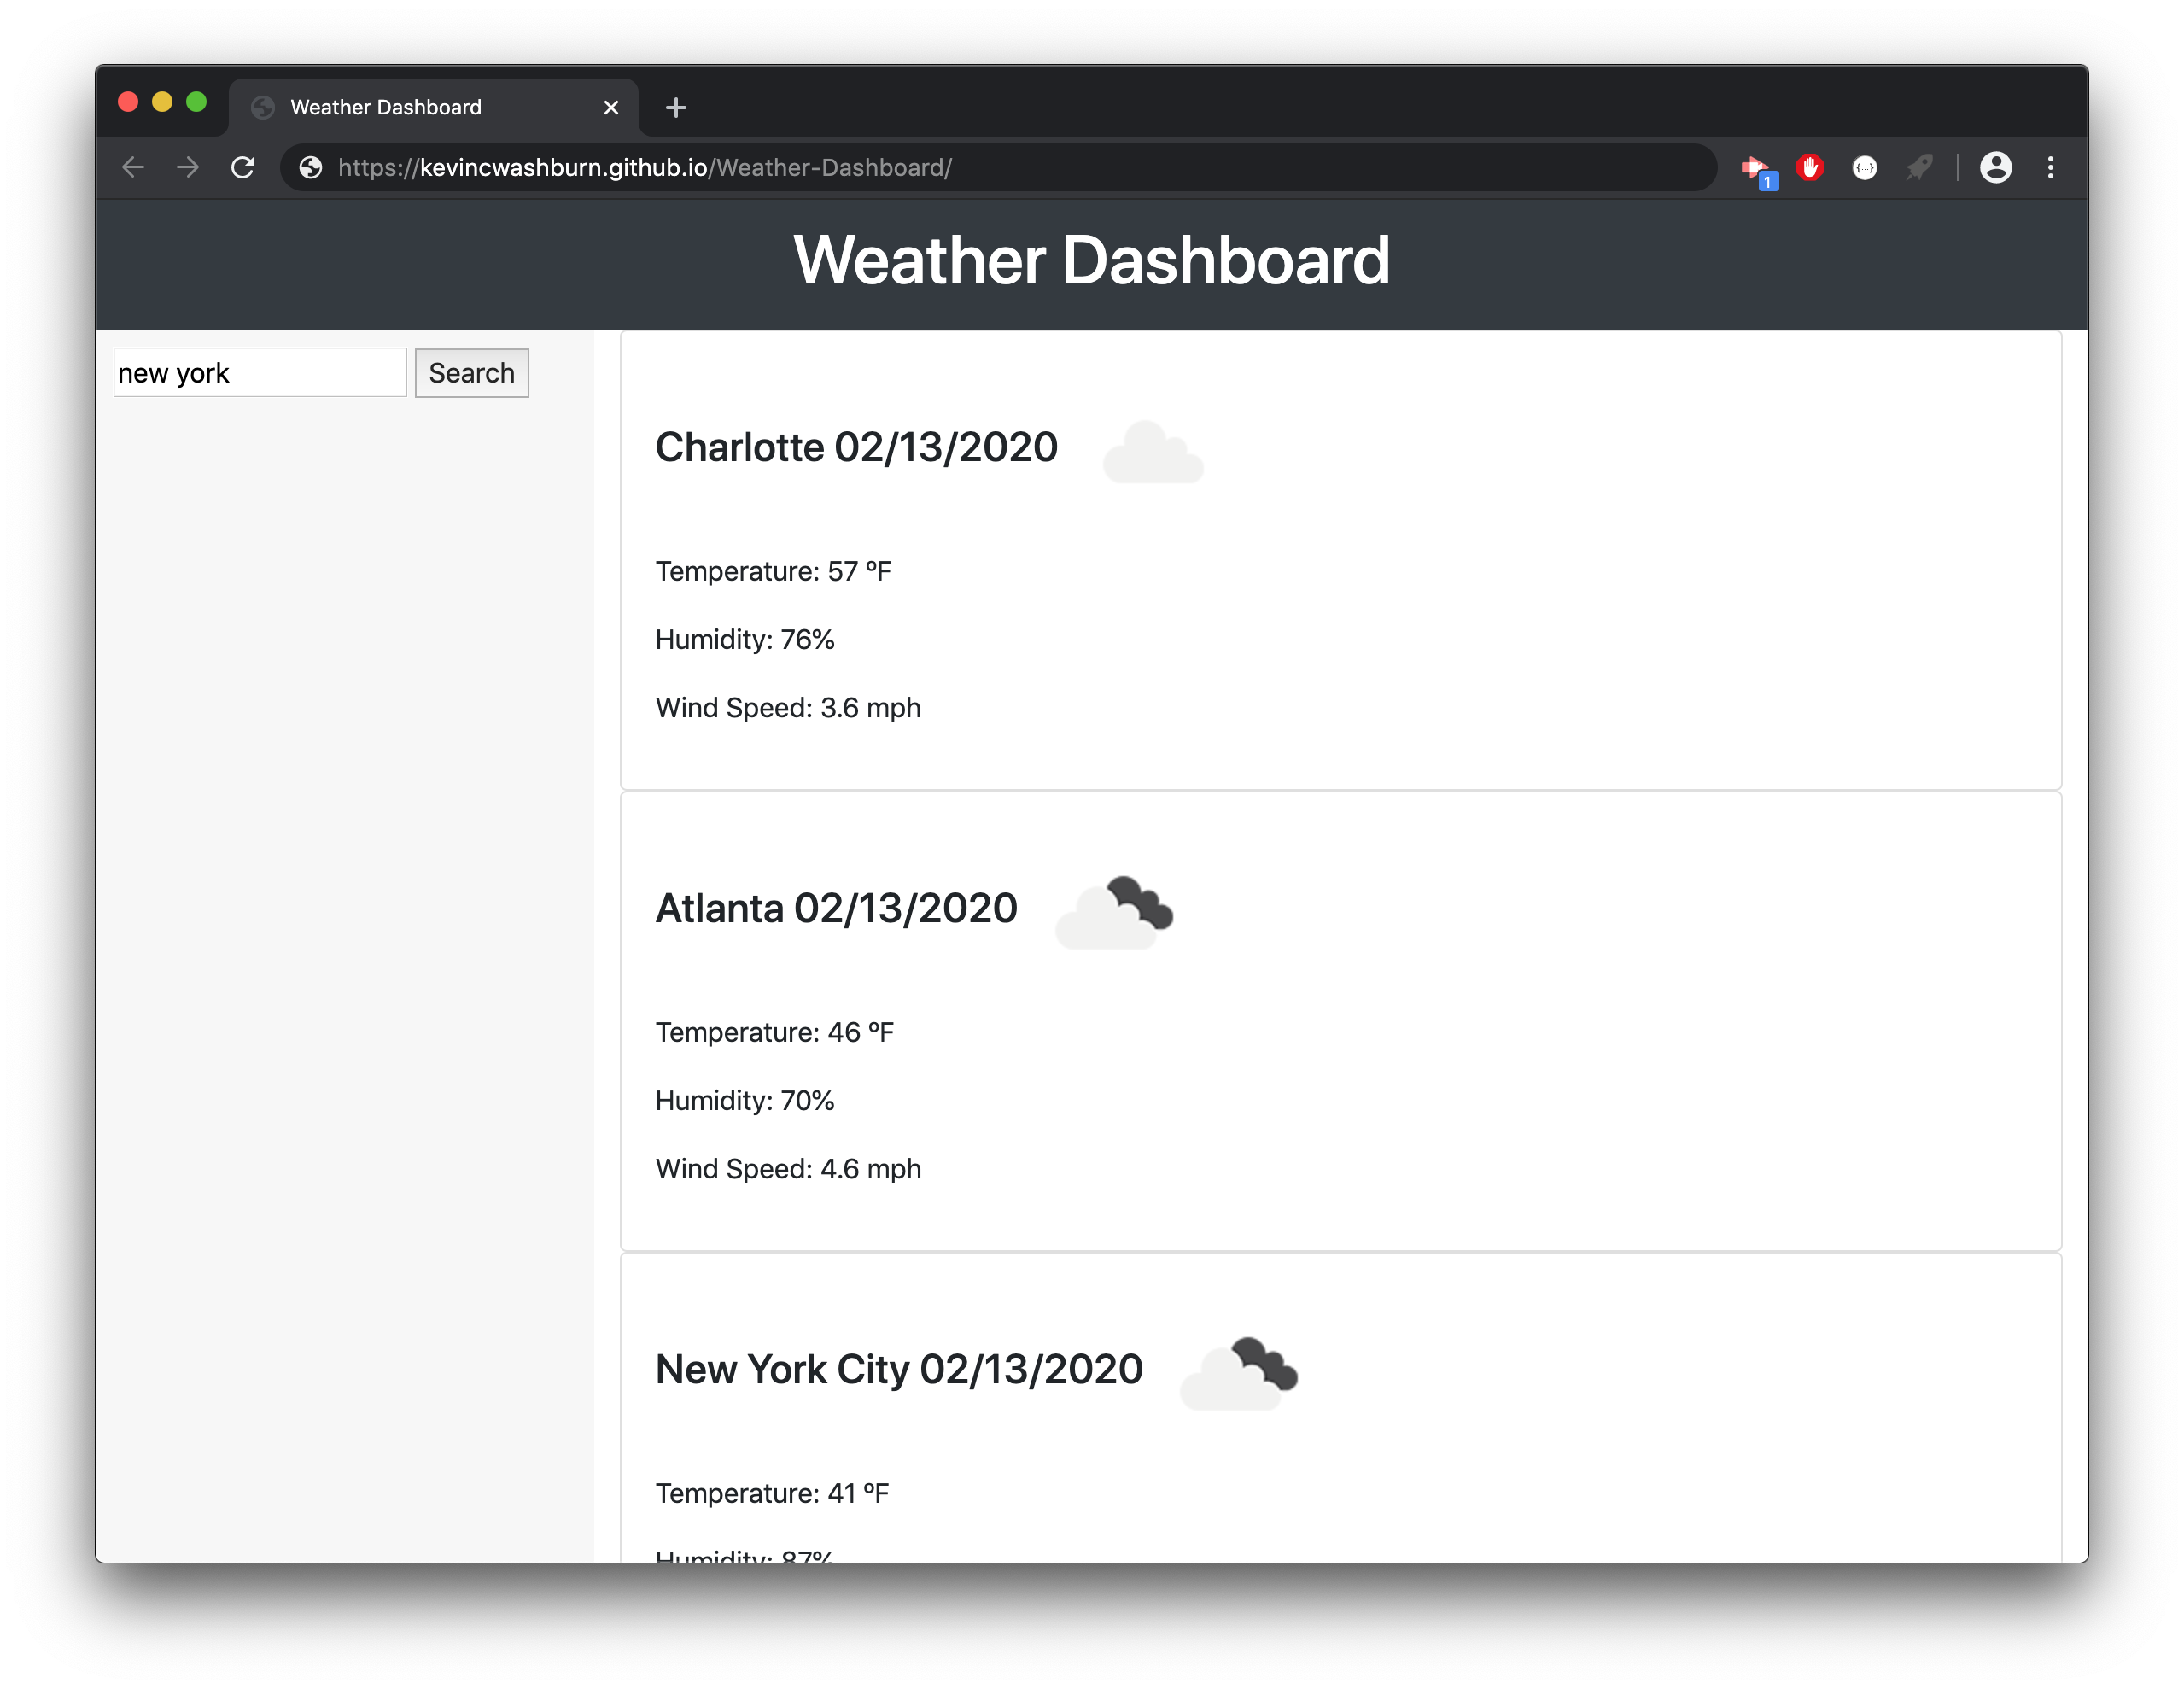Image resolution: width=2184 pixels, height=1689 pixels.
Task: Click the Atlanta cloudy weather icon
Action: pos(1114,911)
